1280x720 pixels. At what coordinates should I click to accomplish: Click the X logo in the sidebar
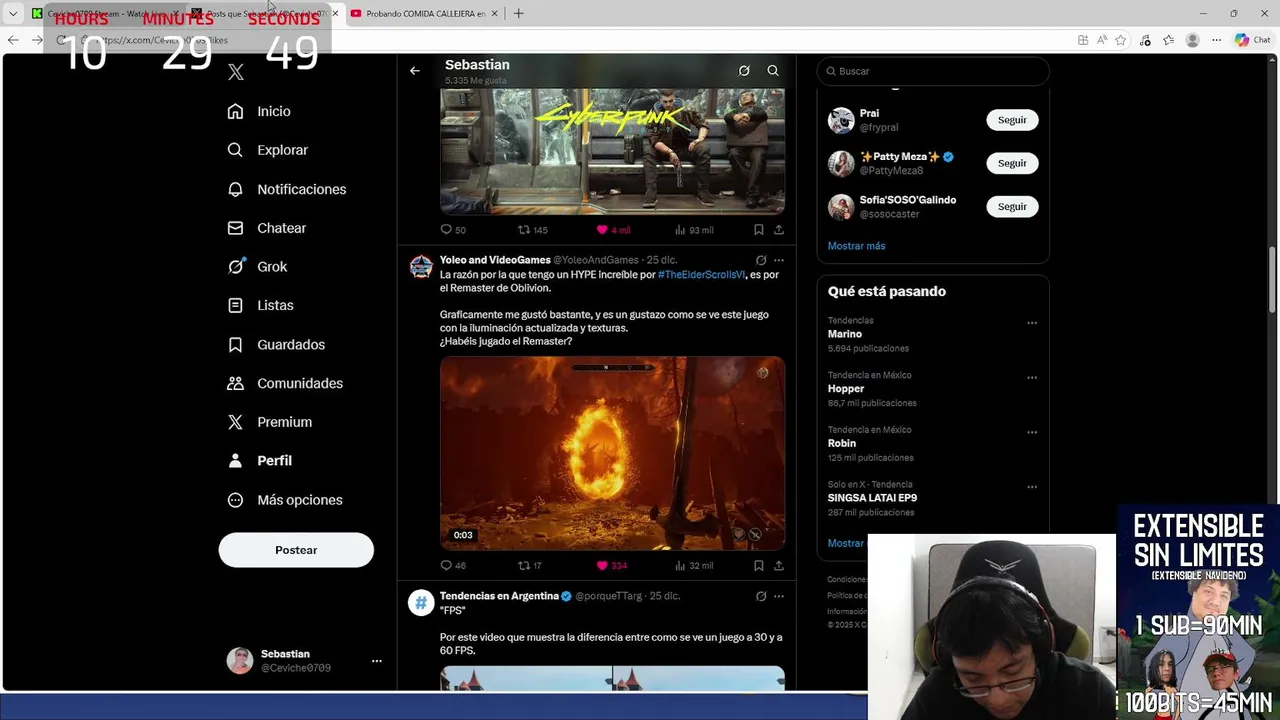pyautogui.click(x=236, y=72)
